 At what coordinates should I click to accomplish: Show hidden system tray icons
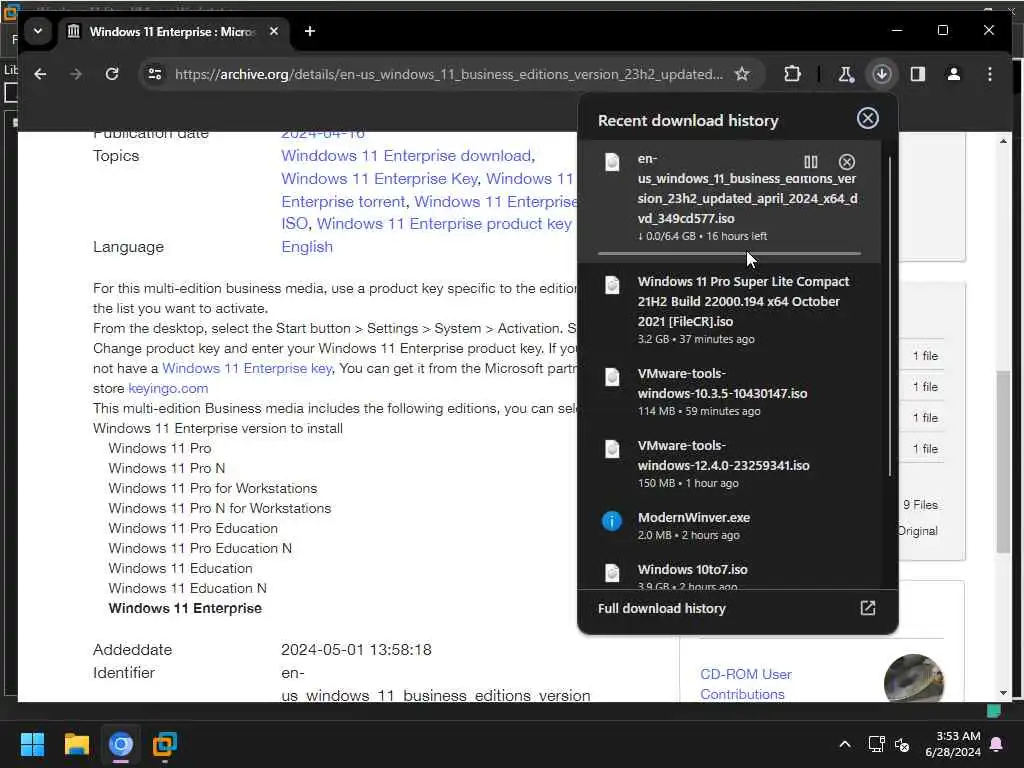point(844,744)
